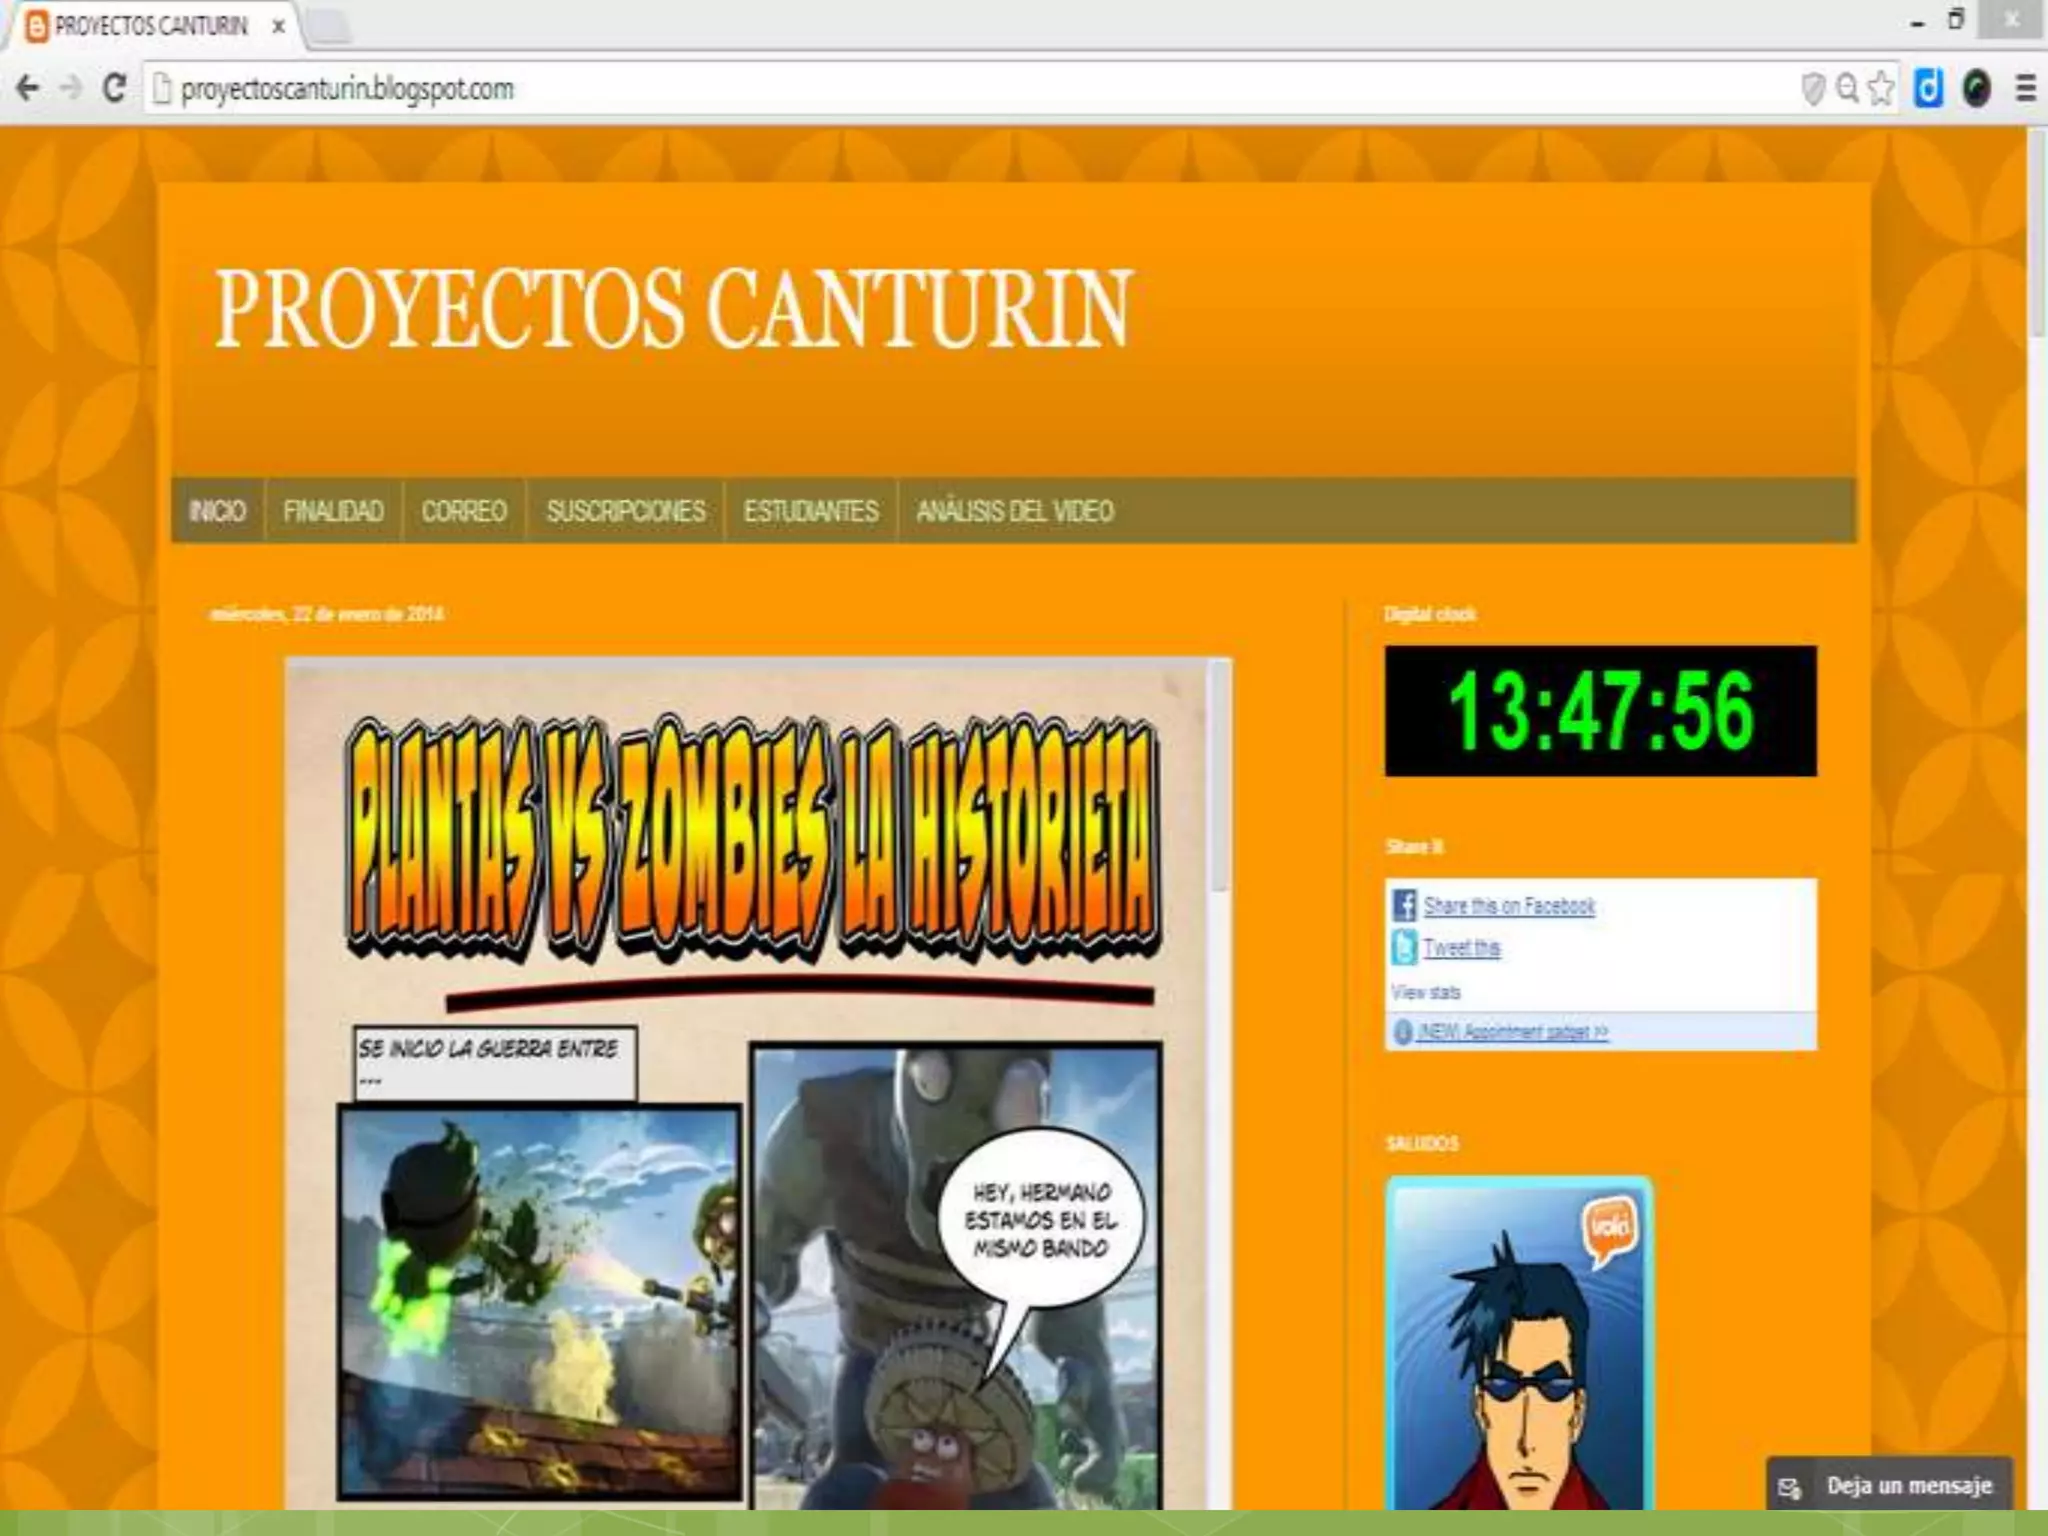Open the FINALIDAD navigation tab
The width and height of the screenshot is (2048, 1536).
333,511
